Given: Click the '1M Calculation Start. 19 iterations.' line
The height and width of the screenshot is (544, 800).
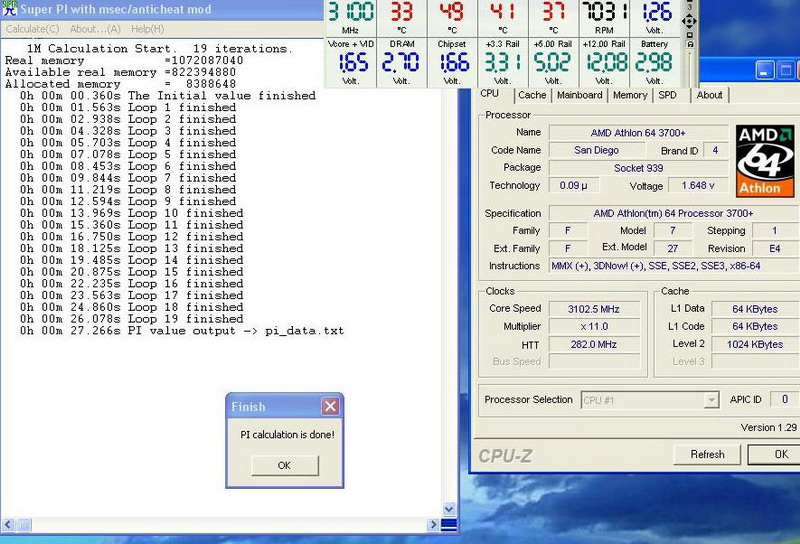Looking at the screenshot, I should [x=160, y=49].
